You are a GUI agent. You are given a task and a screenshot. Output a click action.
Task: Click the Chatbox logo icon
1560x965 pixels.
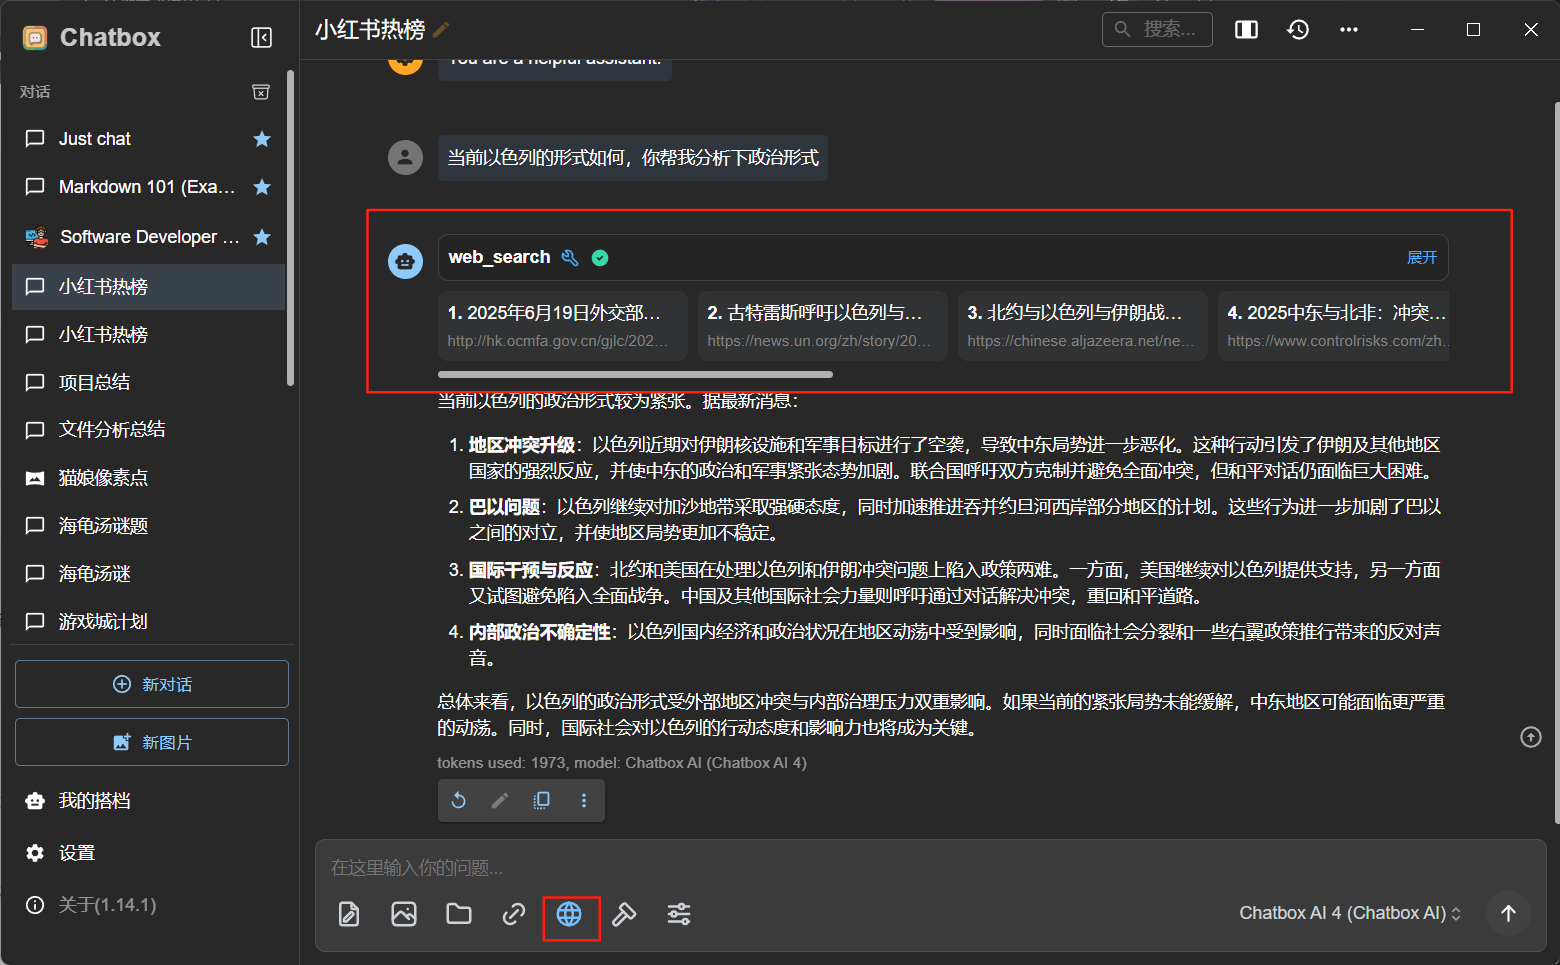(35, 38)
